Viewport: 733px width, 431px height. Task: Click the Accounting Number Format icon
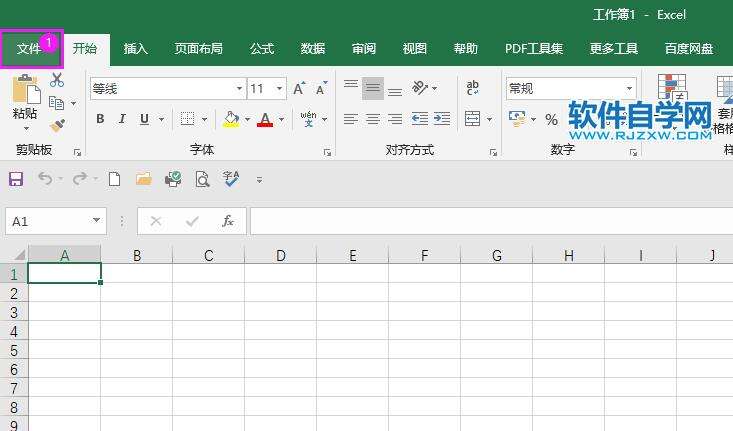(517, 119)
